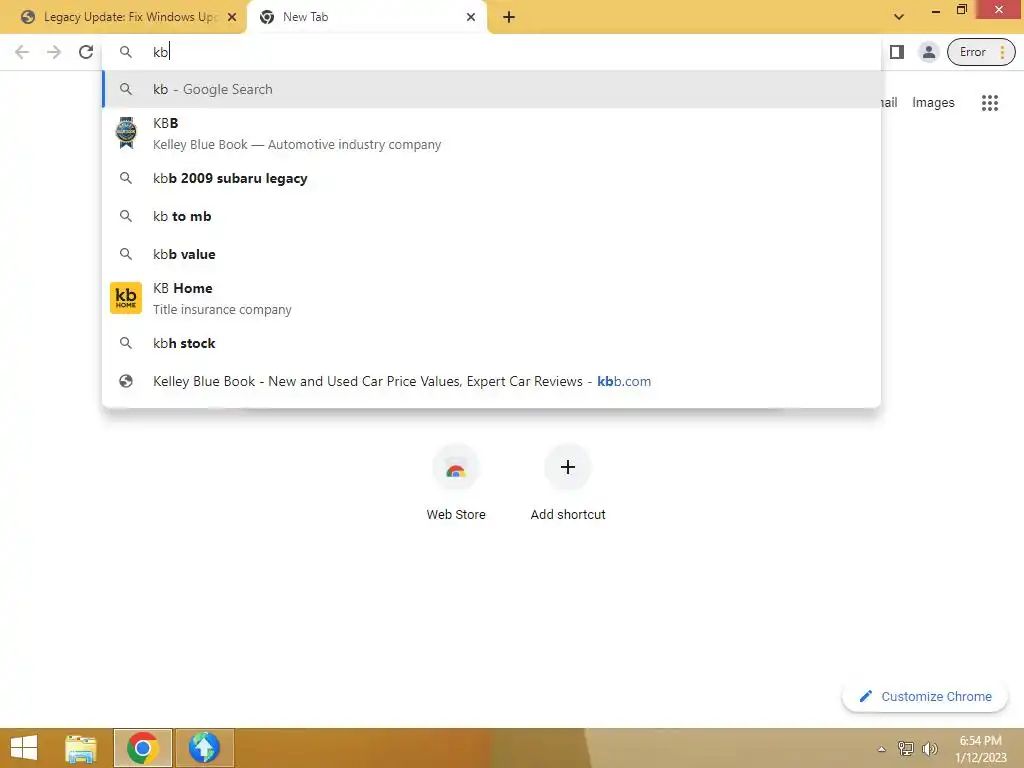Click the search magnifier in address bar
This screenshot has width=1024, height=768.
click(126, 52)
